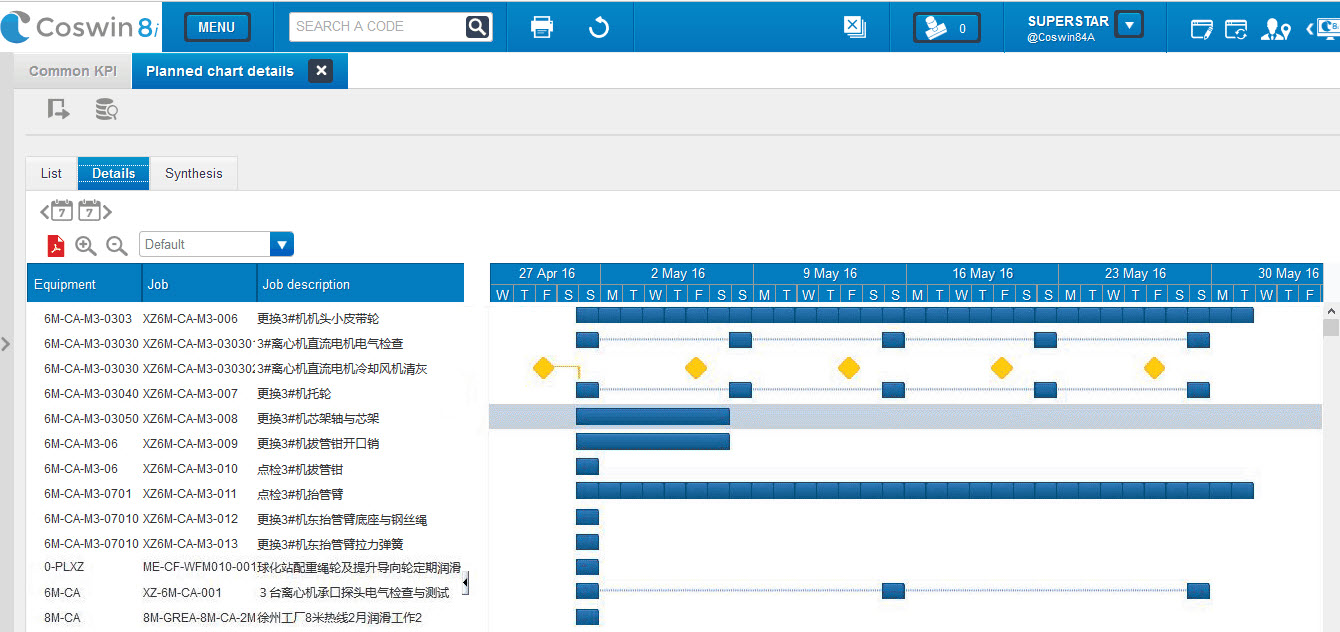Open the window-with-pencil icon in header
Viewport: 1340px width, 632px height.
[x=1202, y=29]
